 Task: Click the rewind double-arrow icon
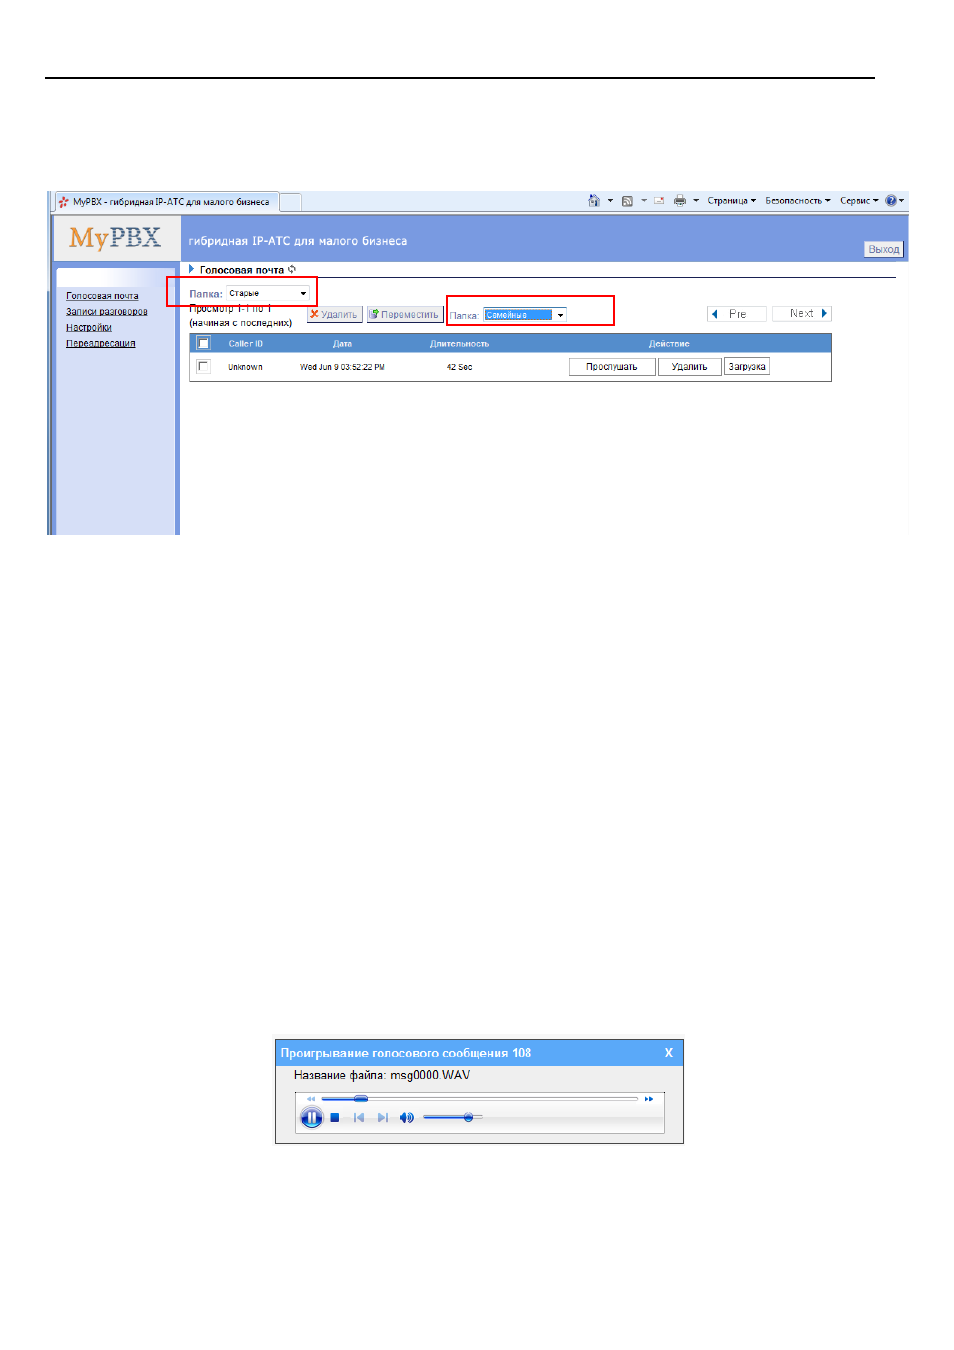point(311,1099)
